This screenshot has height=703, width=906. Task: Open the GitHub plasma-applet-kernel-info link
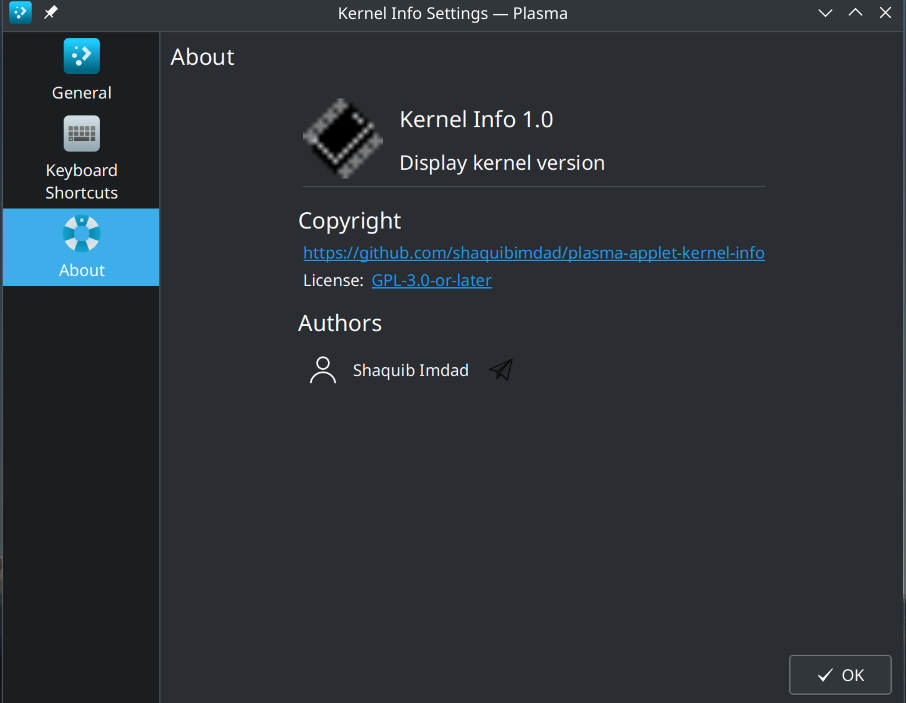(x=534, y=253)
